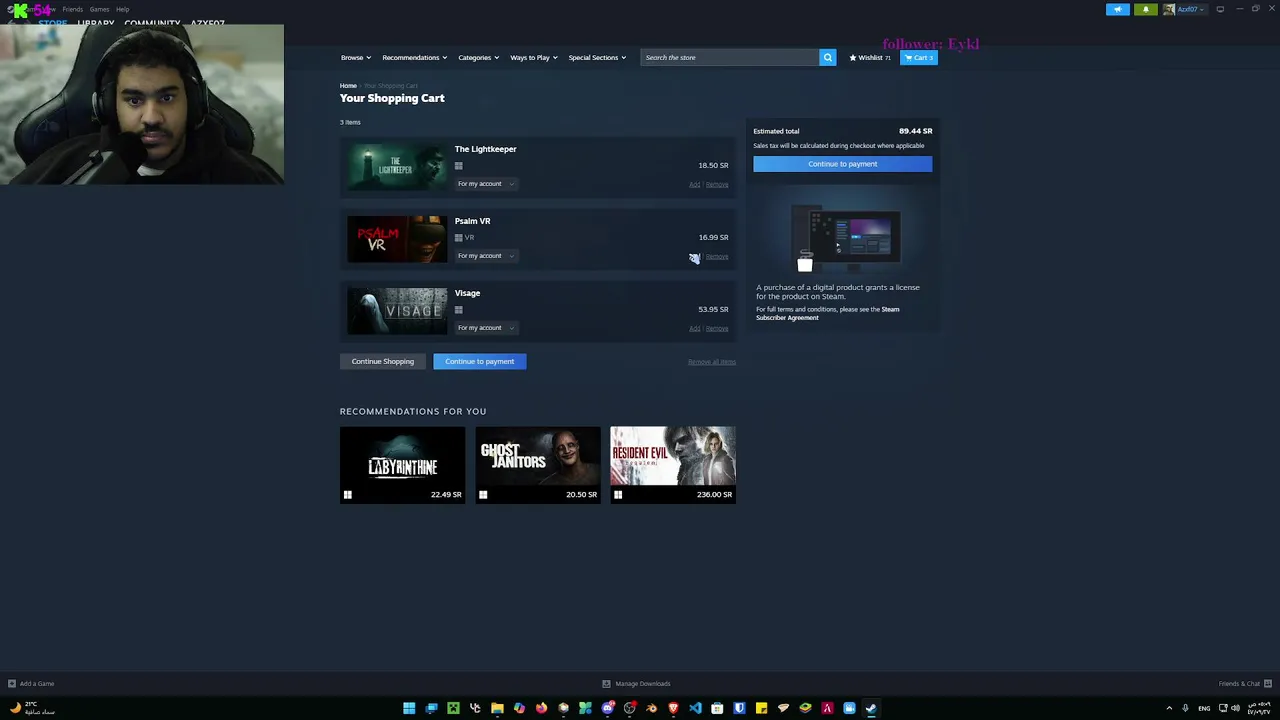Remove Visage from the cart
1280x720 pixels.
coord(717,329)
